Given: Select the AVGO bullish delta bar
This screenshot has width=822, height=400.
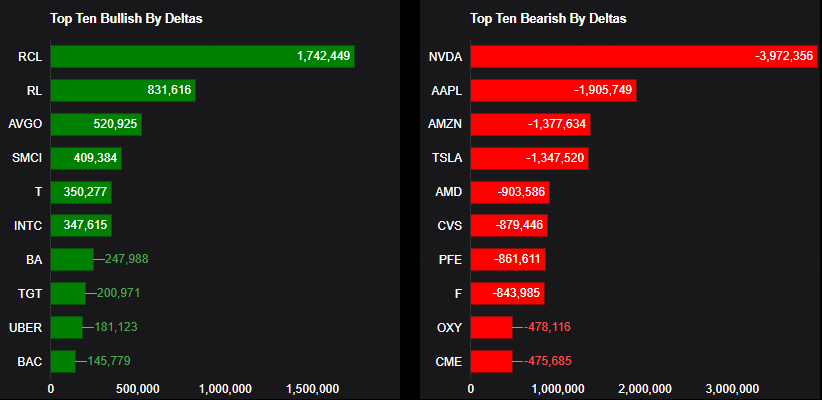Looking at the screenshot, I should pos(96,124).
